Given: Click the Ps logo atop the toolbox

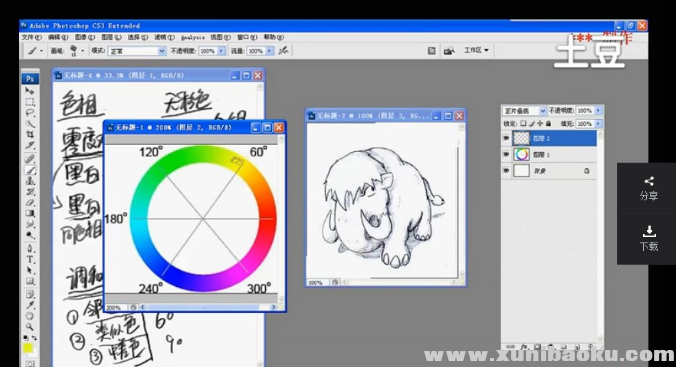Looking at the screenshot, I should click(30, 79).
